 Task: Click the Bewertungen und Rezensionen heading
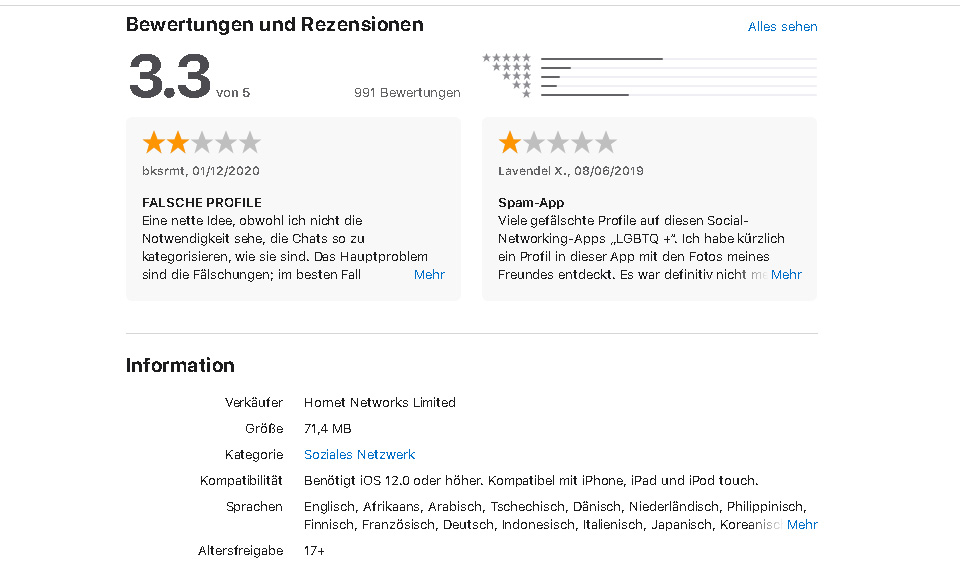pyautogui.click(x=274, y=25)
